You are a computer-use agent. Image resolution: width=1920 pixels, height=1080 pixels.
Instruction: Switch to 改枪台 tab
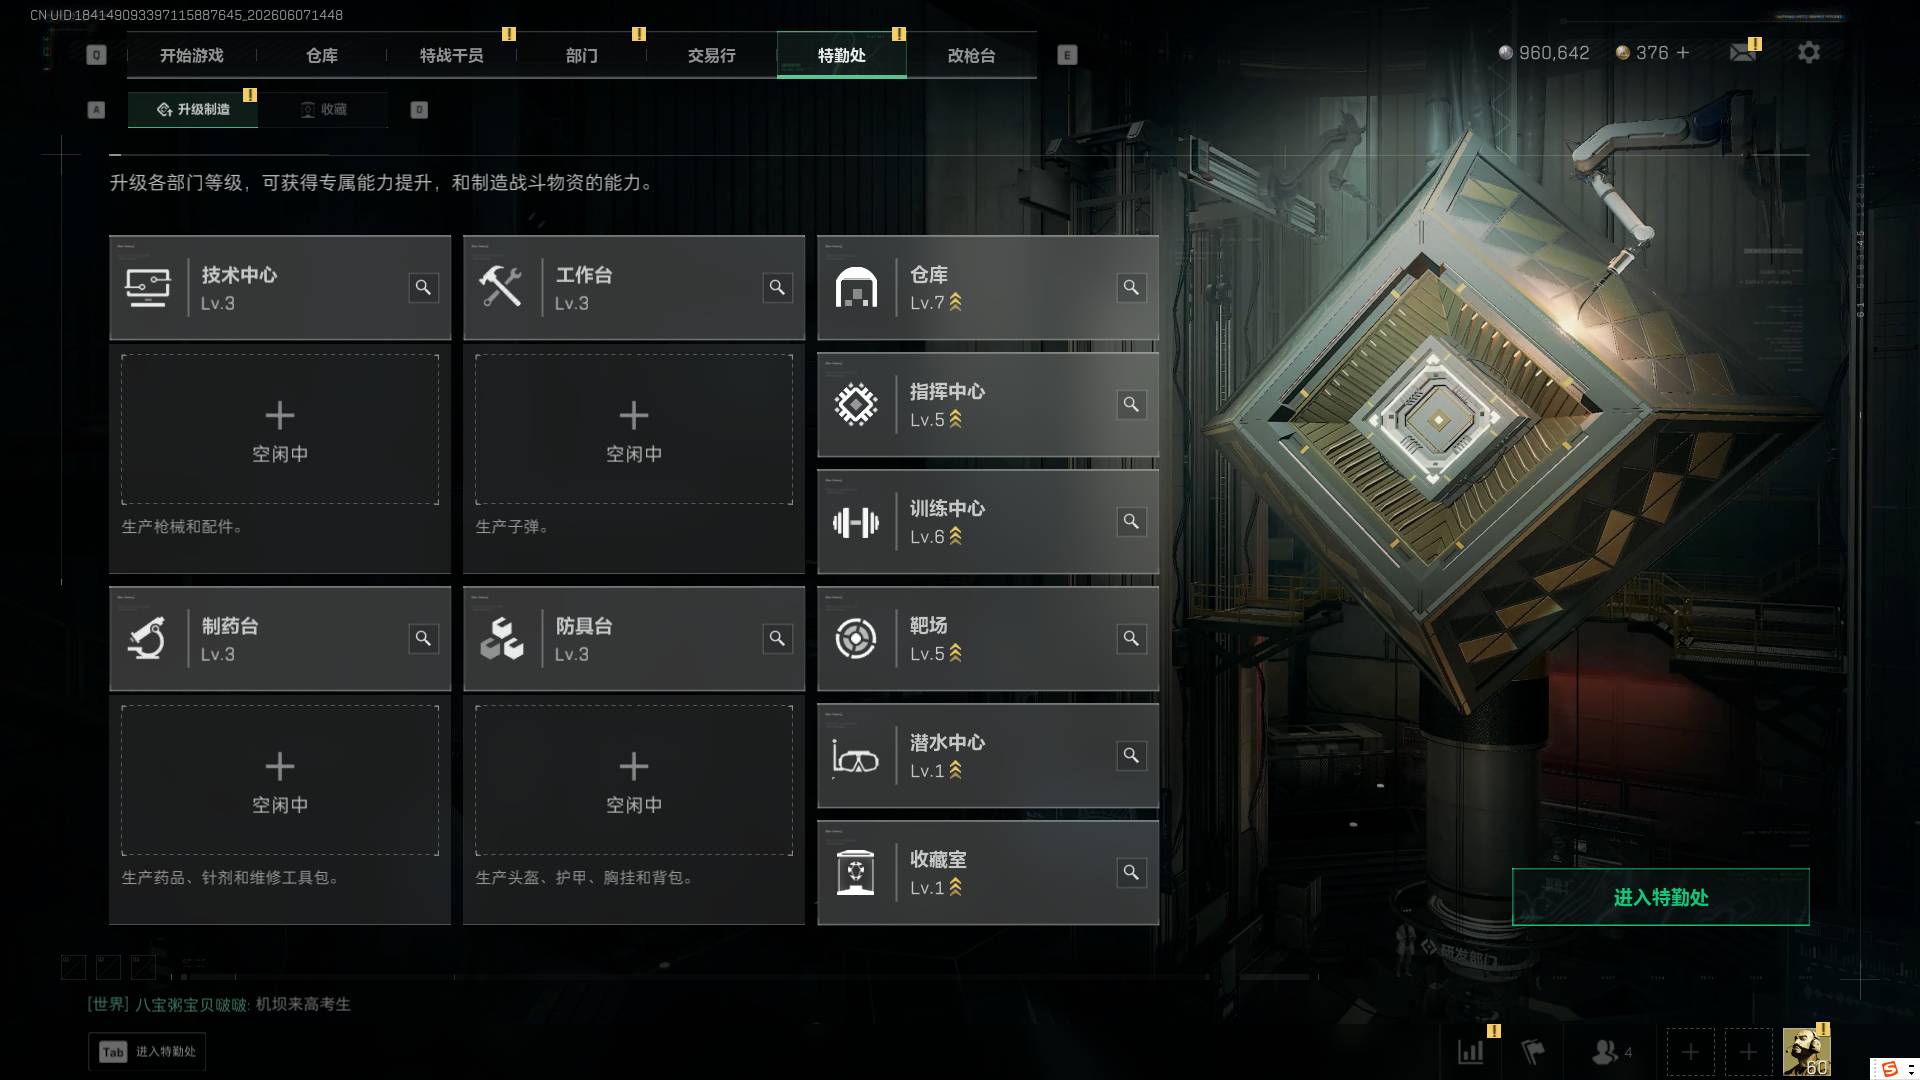tap(971, 55)
